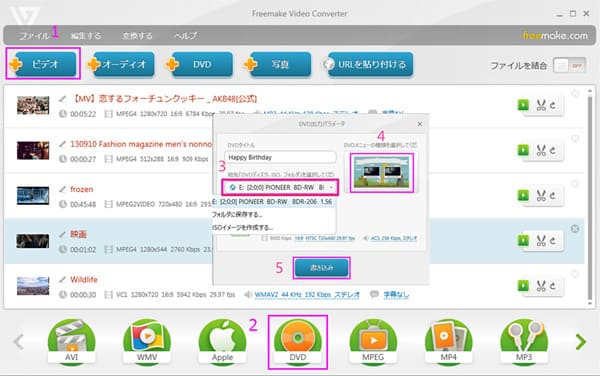Toggle the ファイルを結合 OFF switch
This screenshot has height=376, width=600.
pyautogui.click(x=569, y=66)
